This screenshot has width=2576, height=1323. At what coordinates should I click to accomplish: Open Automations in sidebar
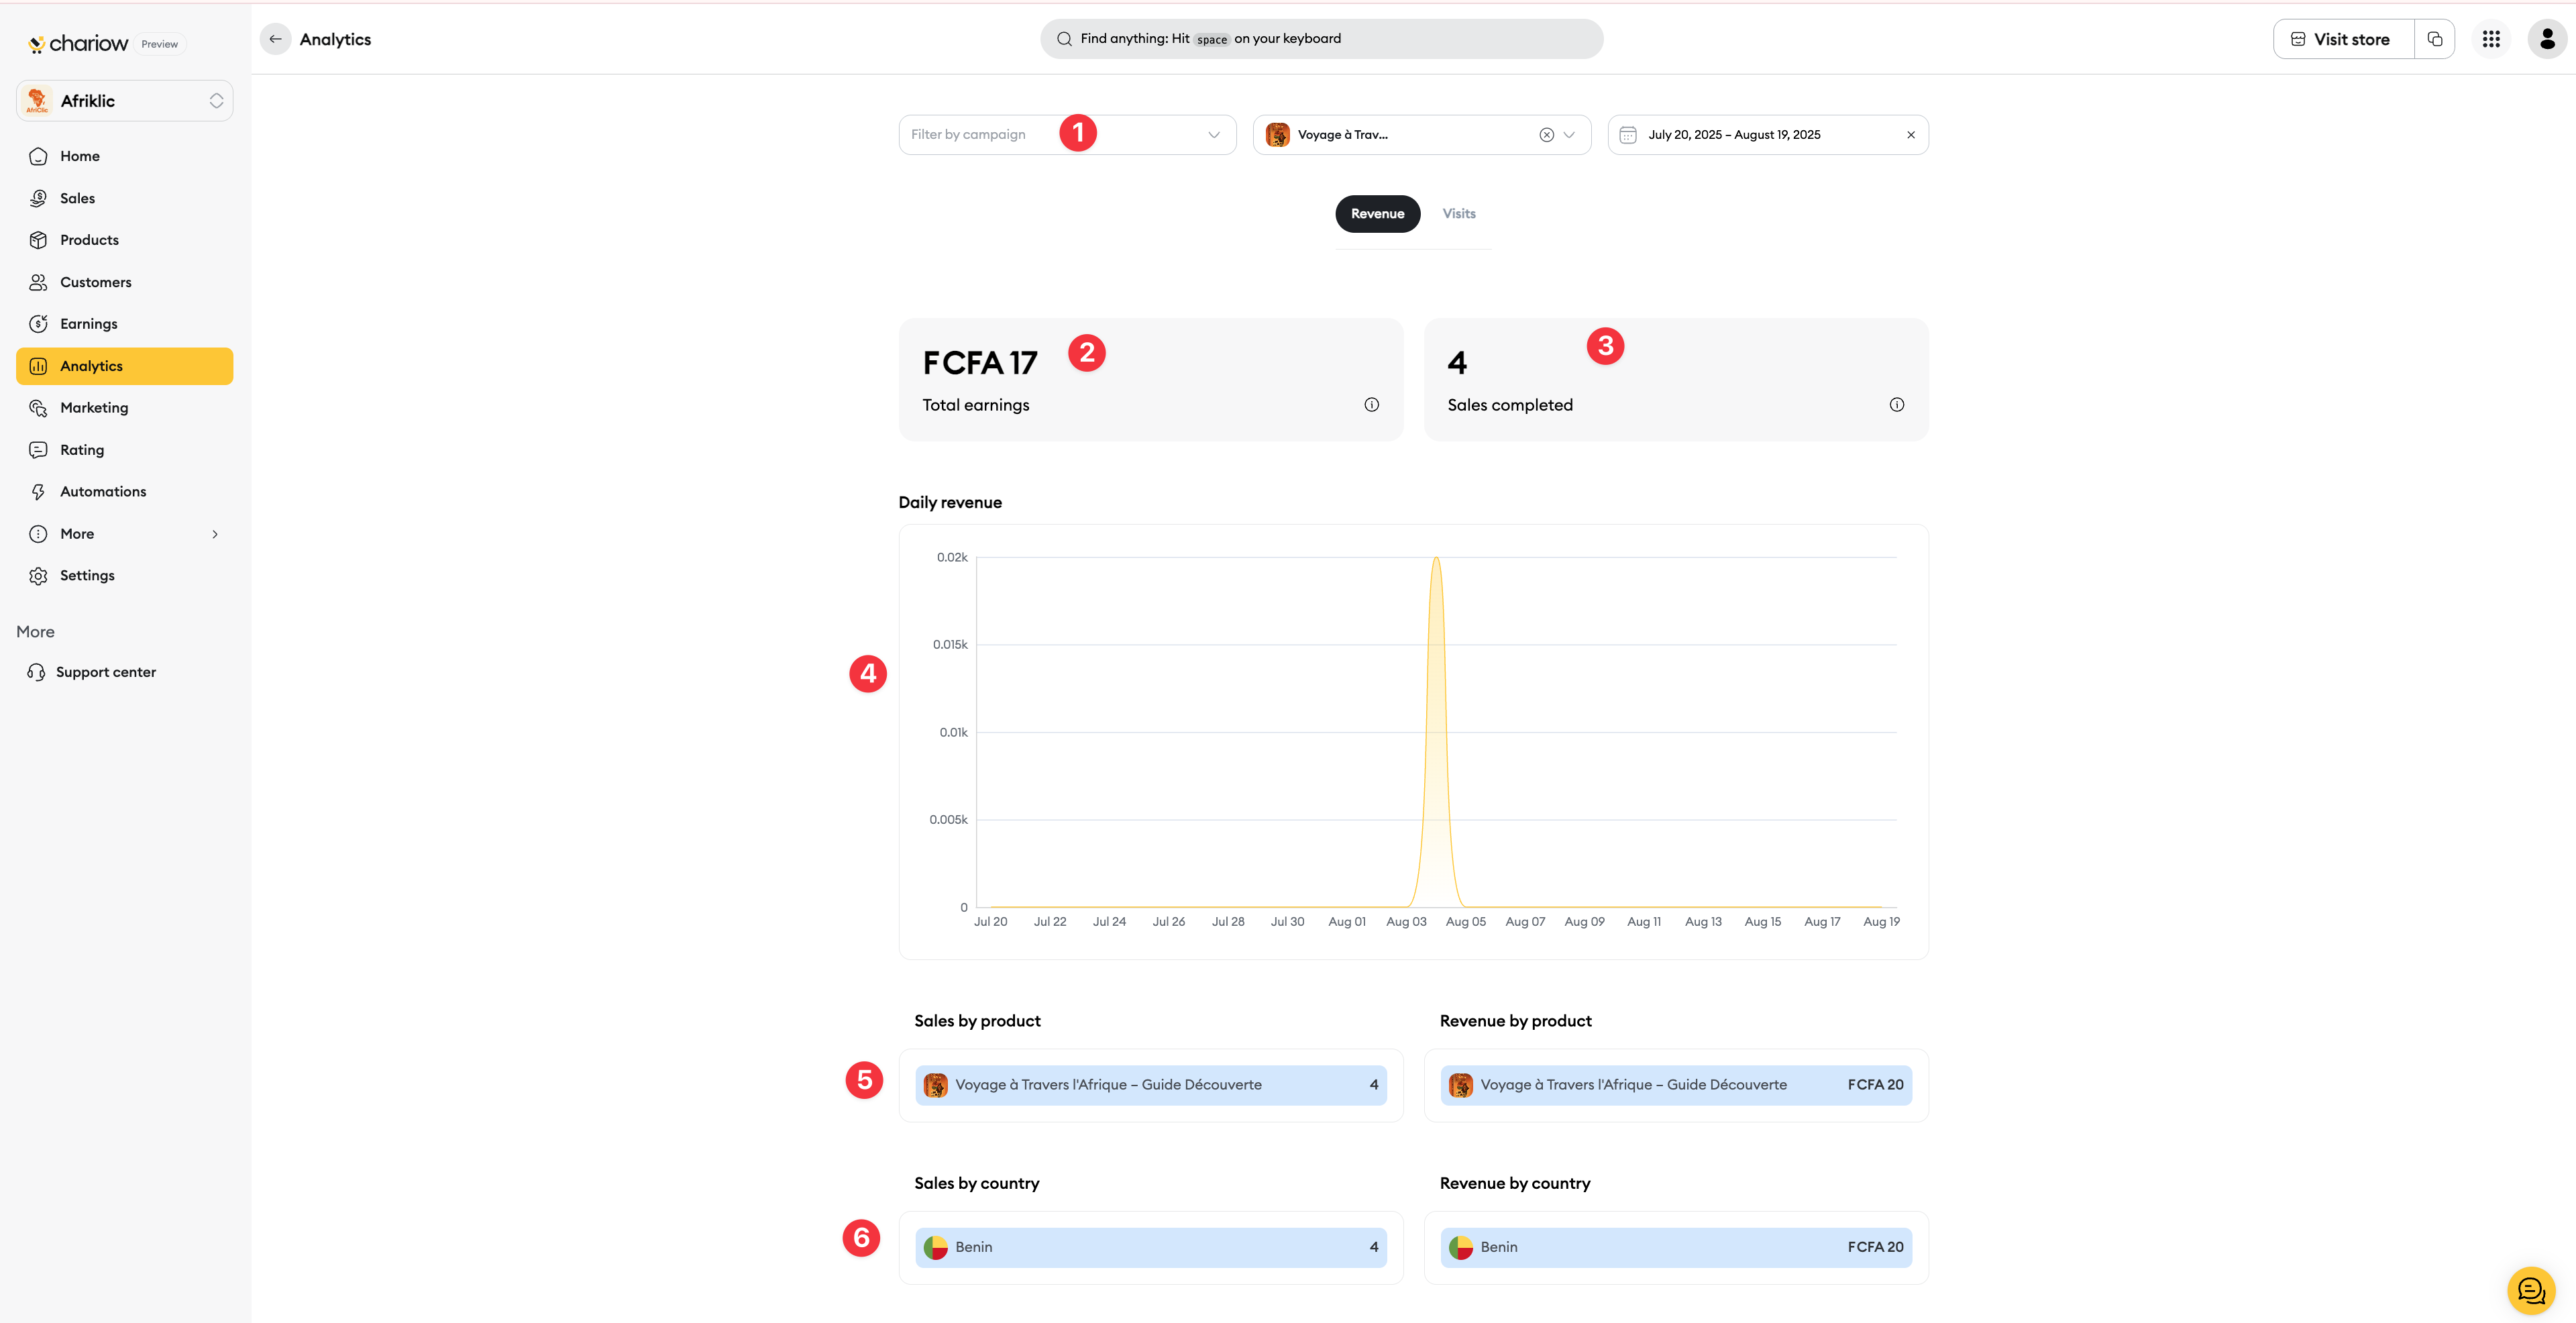coord(124,492)
